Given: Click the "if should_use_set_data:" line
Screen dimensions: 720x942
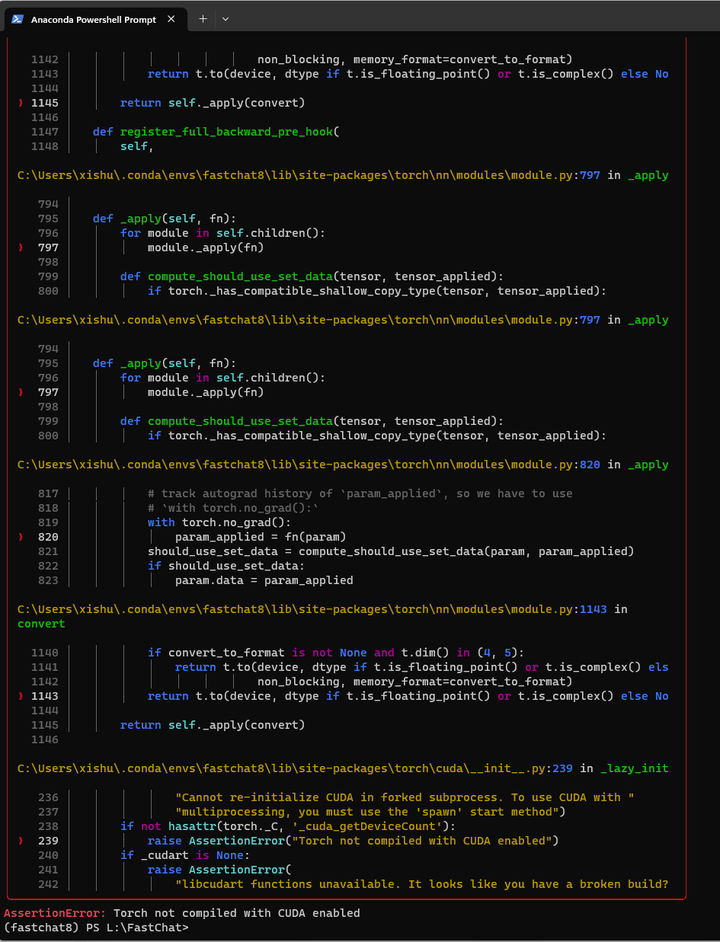Looking at the screenshot, I should coord(227,566).
